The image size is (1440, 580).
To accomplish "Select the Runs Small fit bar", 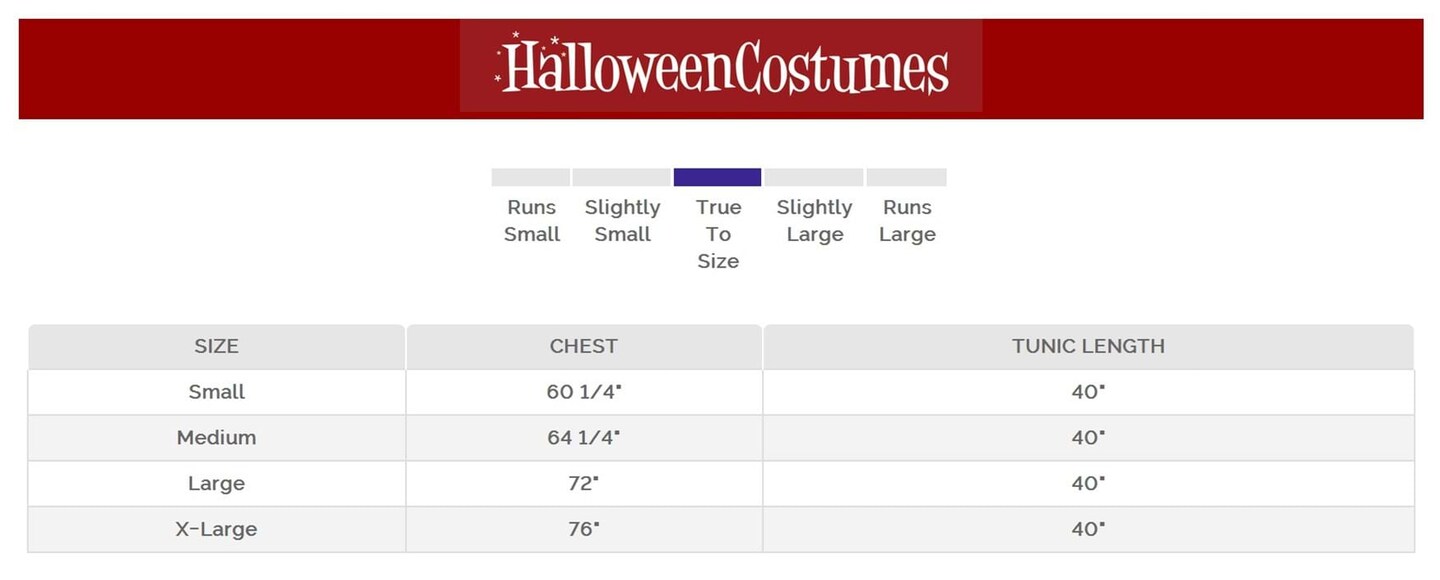I will [x=530, y=177].
